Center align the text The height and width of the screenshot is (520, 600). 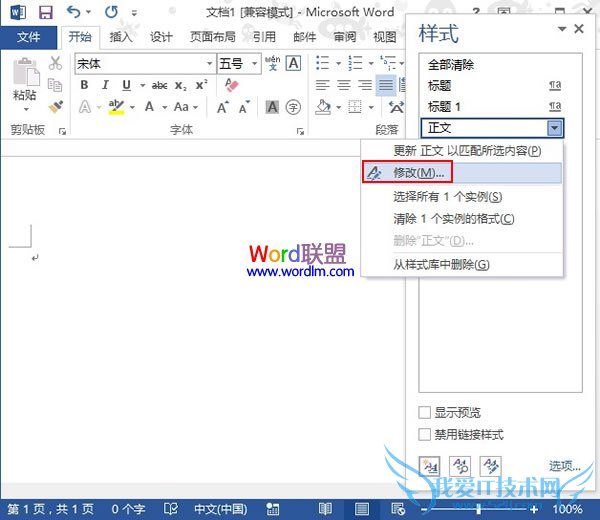(x=344, y=85)
